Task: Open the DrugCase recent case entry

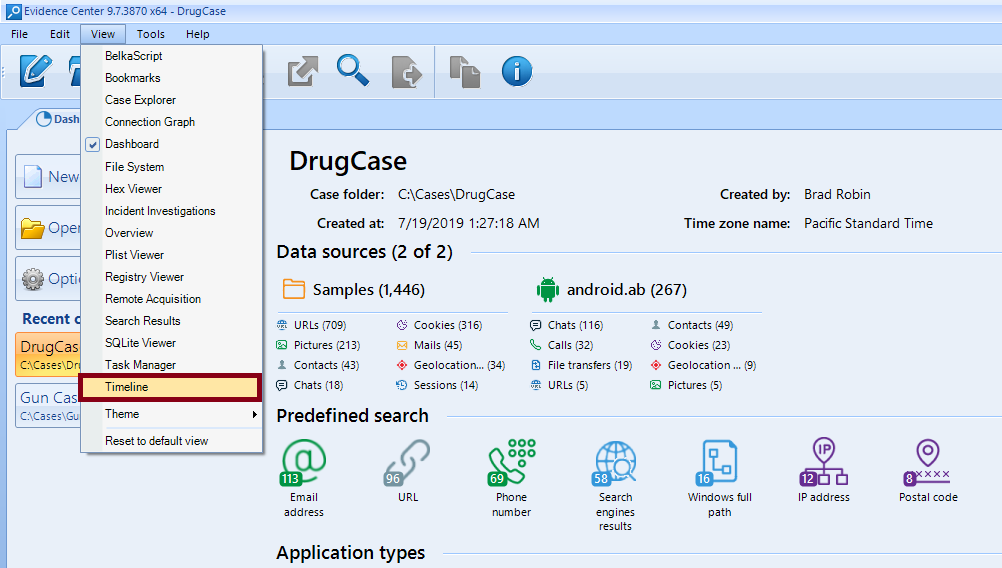Action: click(49, 354)
